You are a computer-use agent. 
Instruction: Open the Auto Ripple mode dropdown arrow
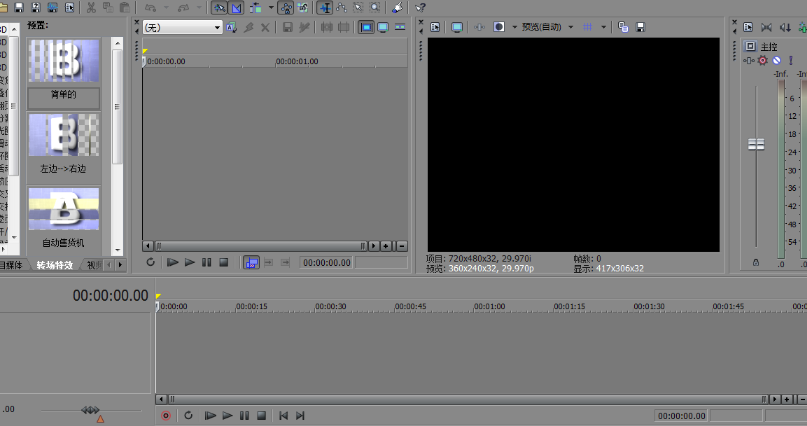click(271, 7)
